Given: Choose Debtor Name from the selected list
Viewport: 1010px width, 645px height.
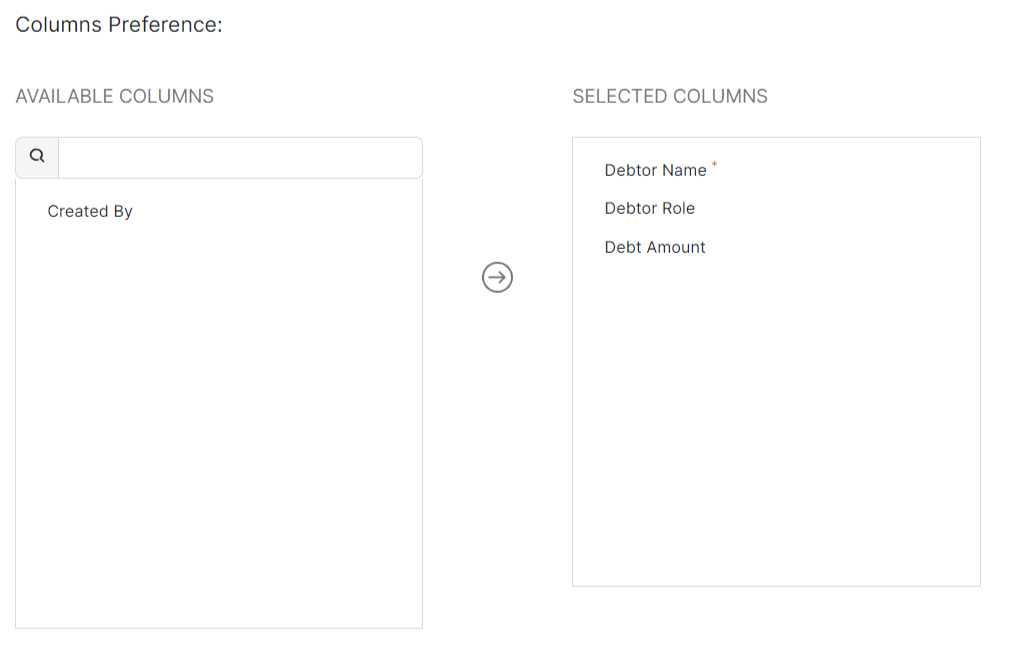Looking at the screenshot, I should [654, 170].
